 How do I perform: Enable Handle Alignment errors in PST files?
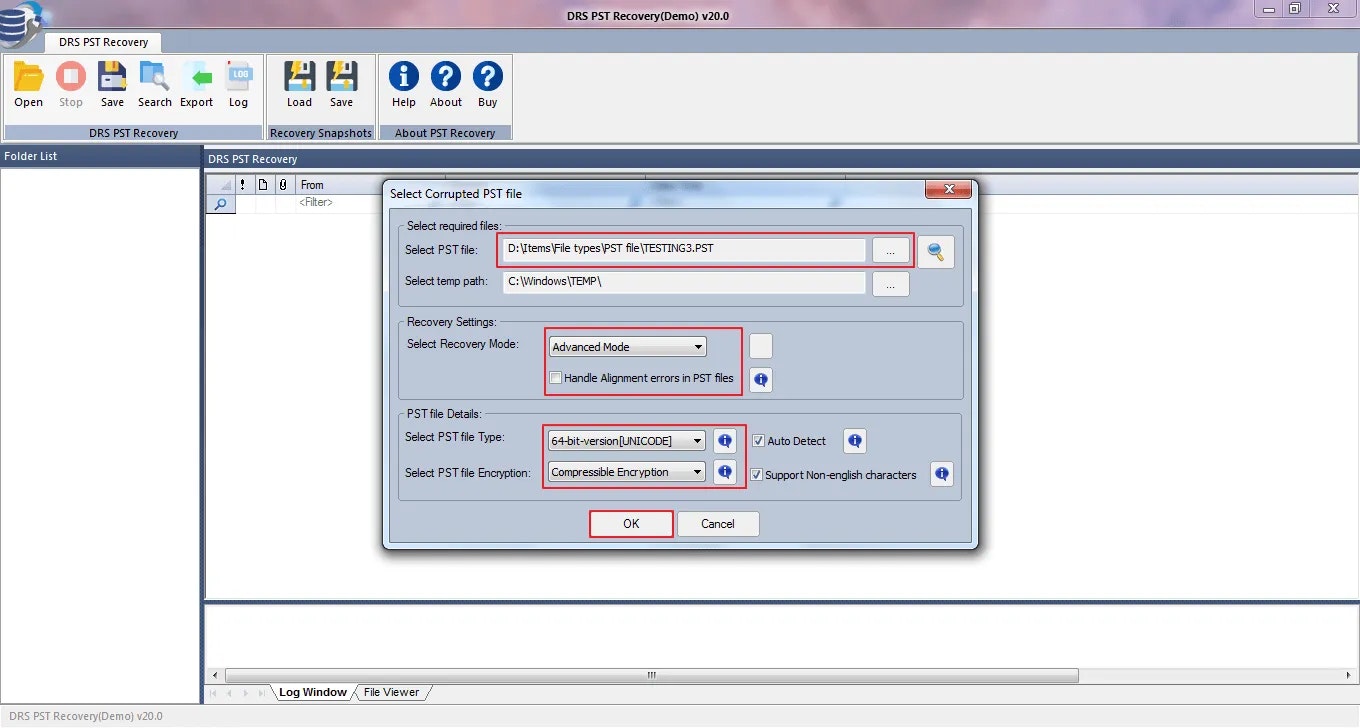(556, 378)
